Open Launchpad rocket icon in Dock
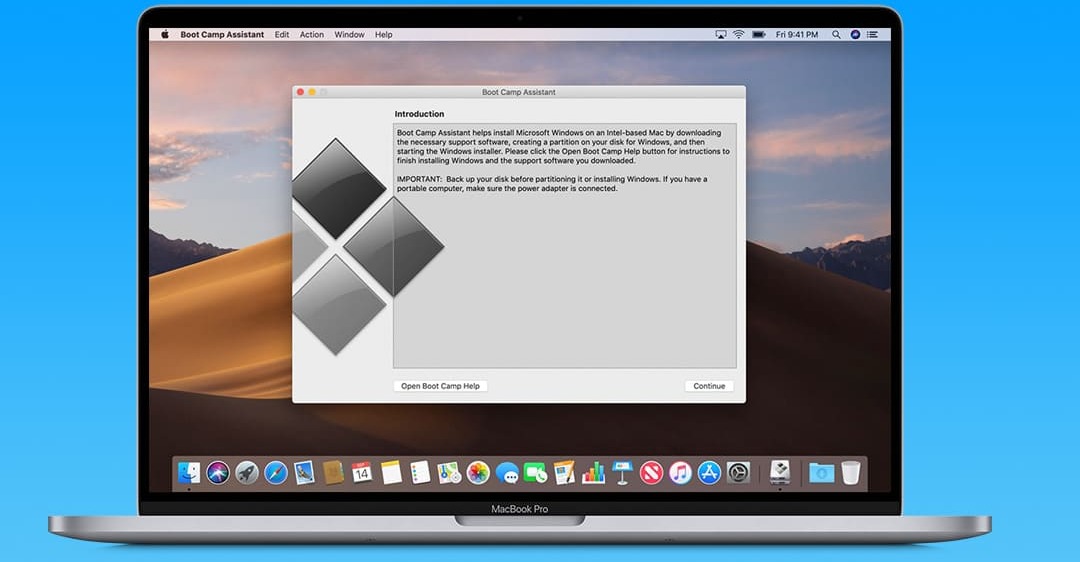The height and width of the screenshot is (562, 1080). (247, 473)
